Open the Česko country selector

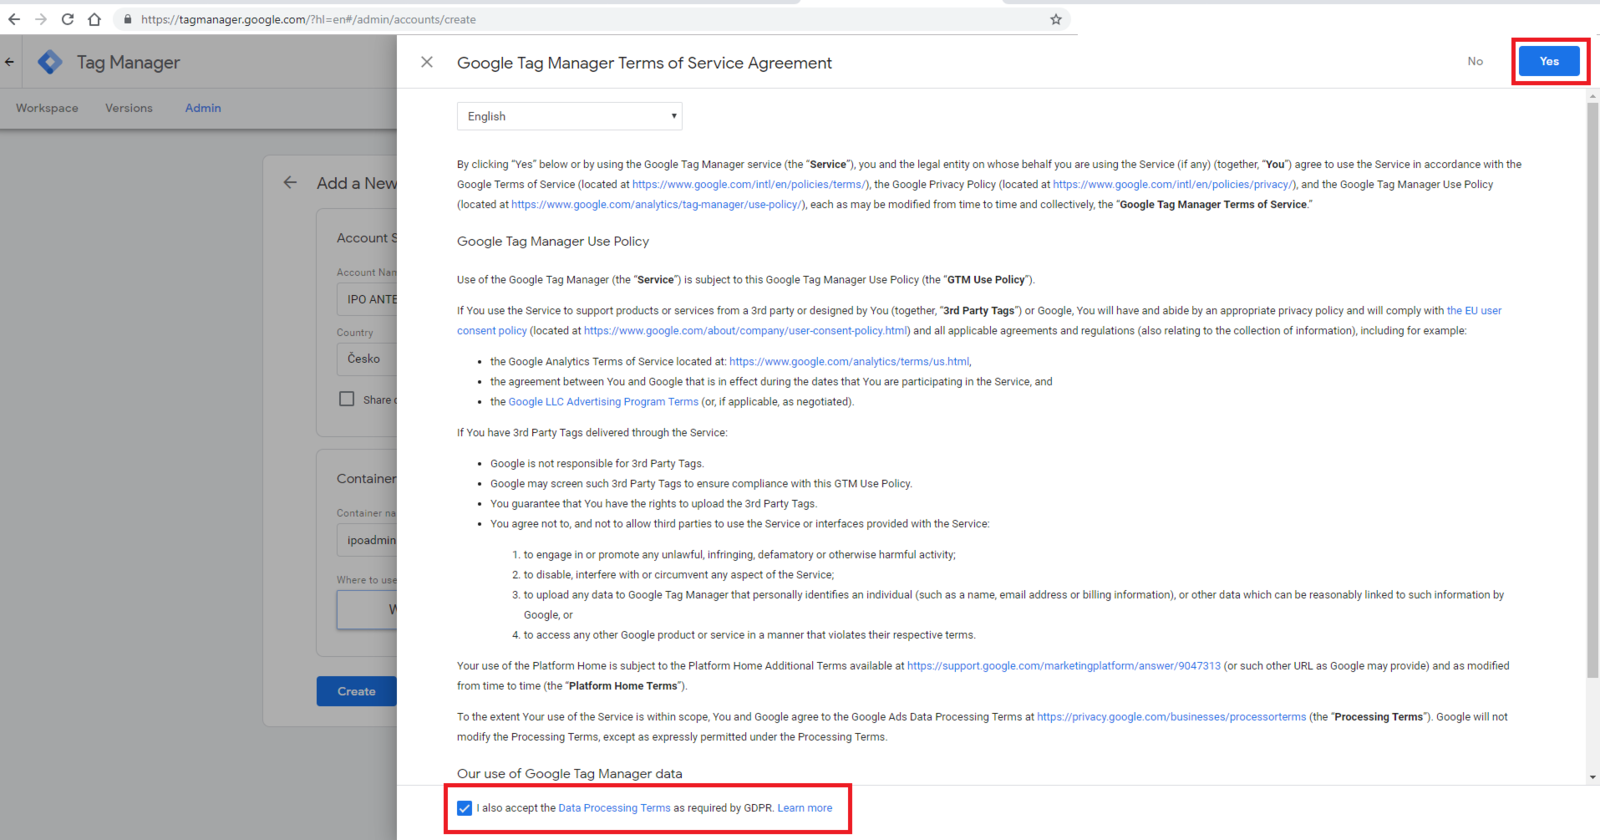[367, 359]
